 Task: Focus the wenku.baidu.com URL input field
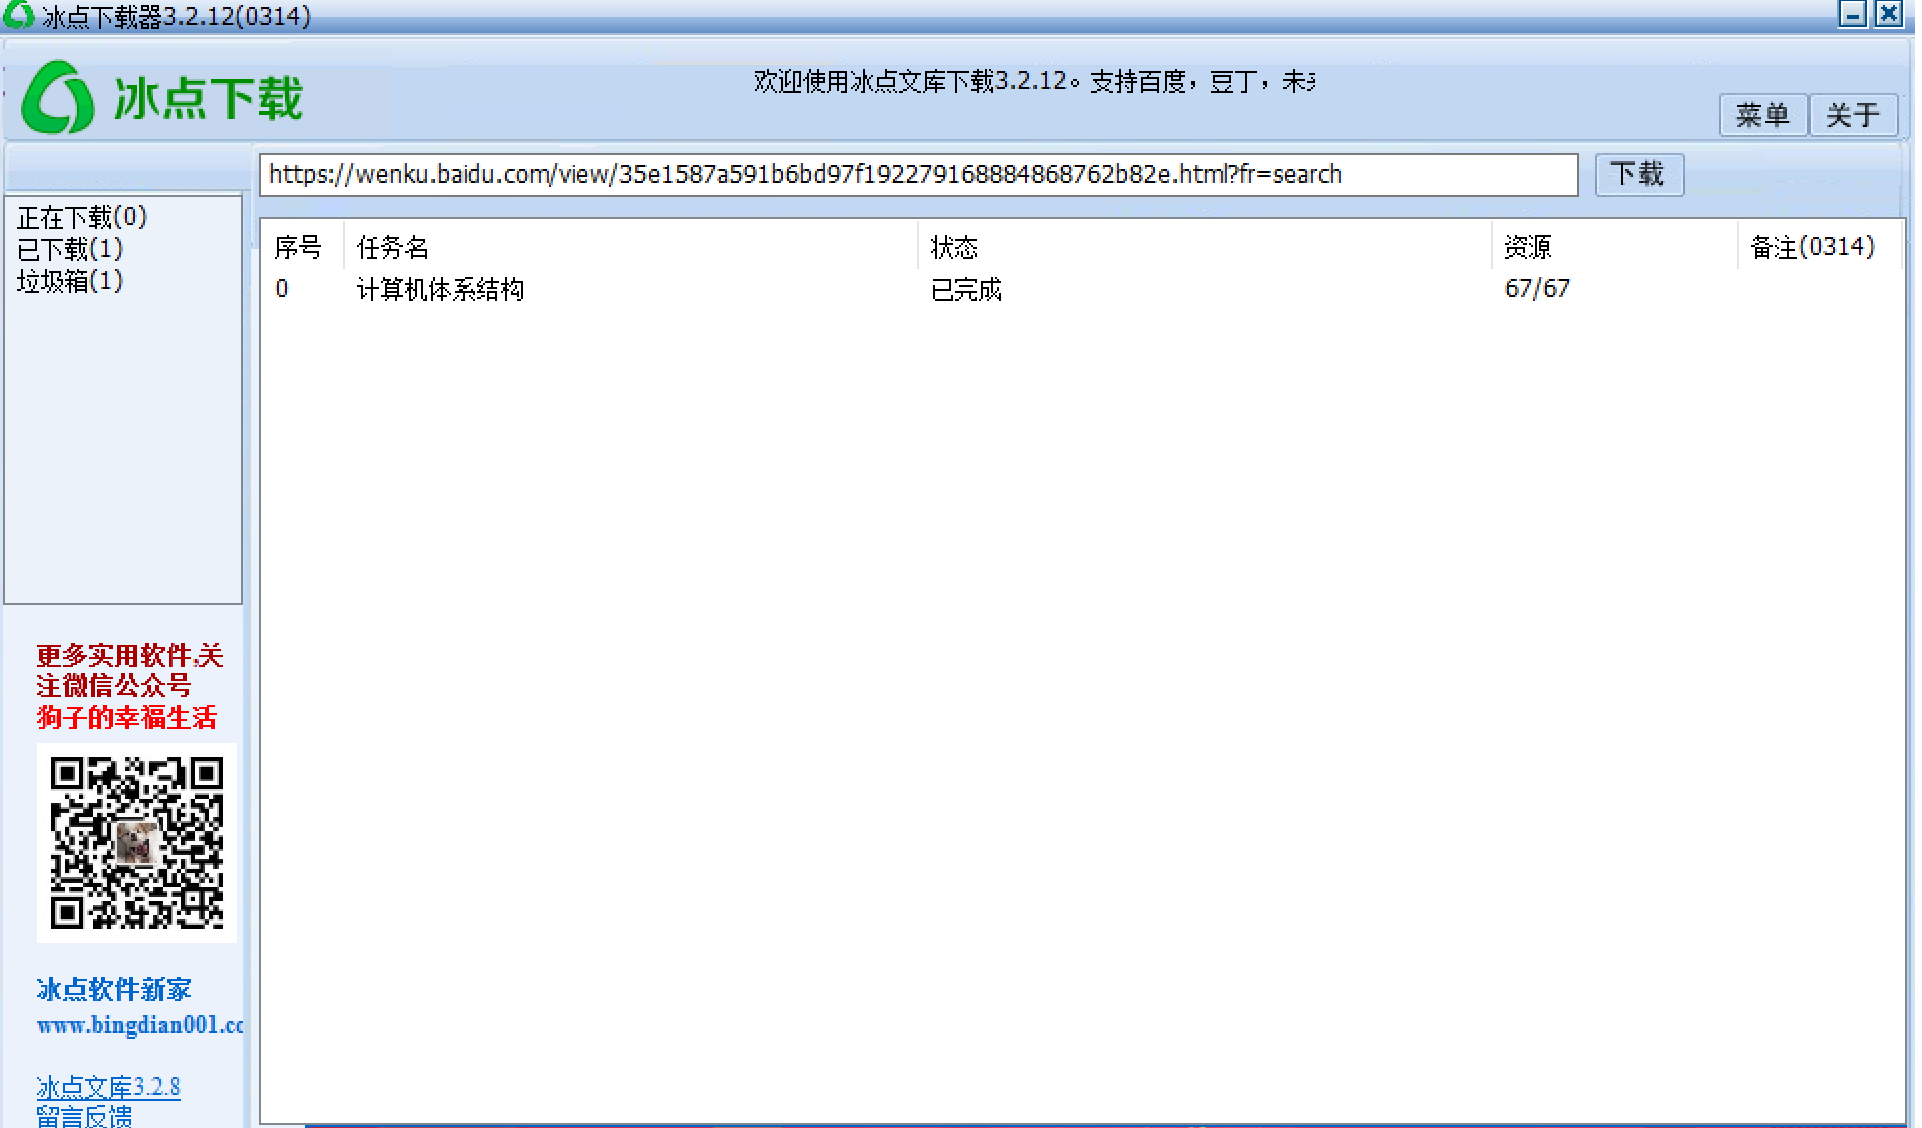pos(918,175)
